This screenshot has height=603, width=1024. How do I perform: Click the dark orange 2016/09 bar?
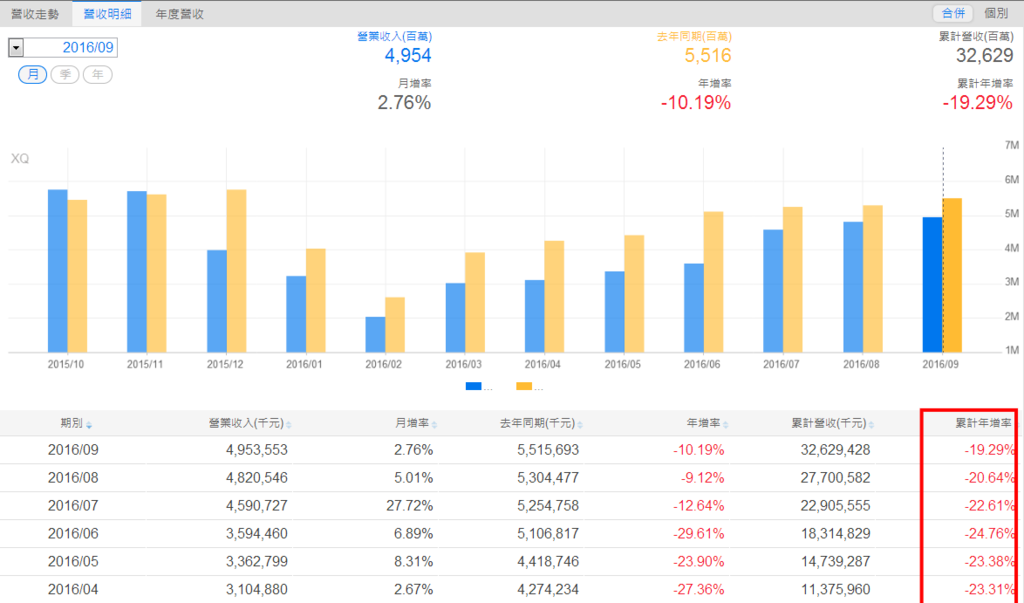[952, 275]
